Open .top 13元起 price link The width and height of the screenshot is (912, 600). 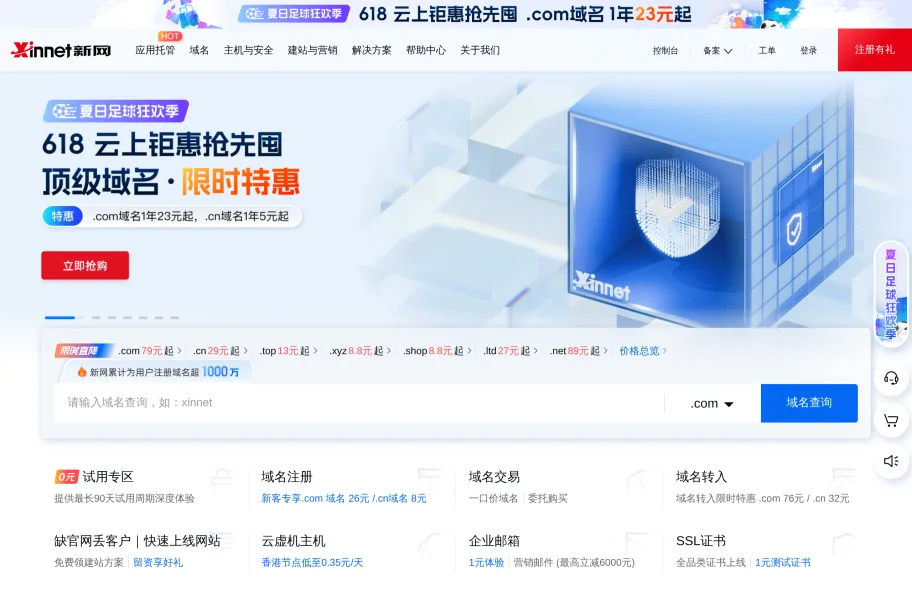click(288, 351)
